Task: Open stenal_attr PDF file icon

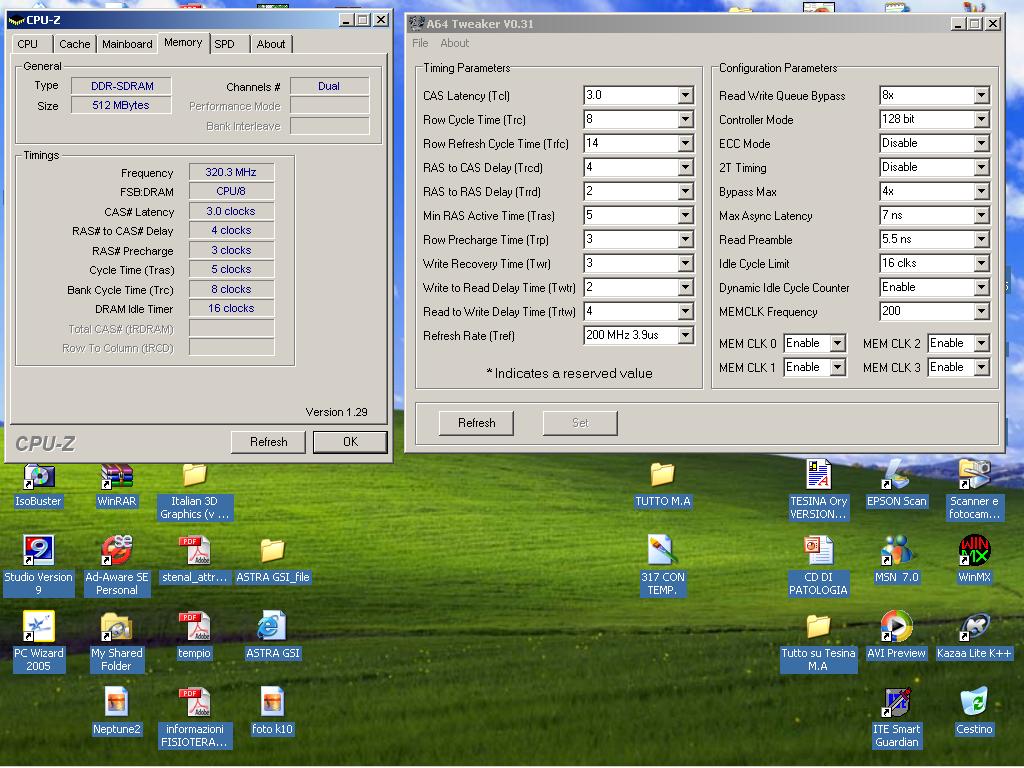Action: pyautogui.click(x=195, y=560)
